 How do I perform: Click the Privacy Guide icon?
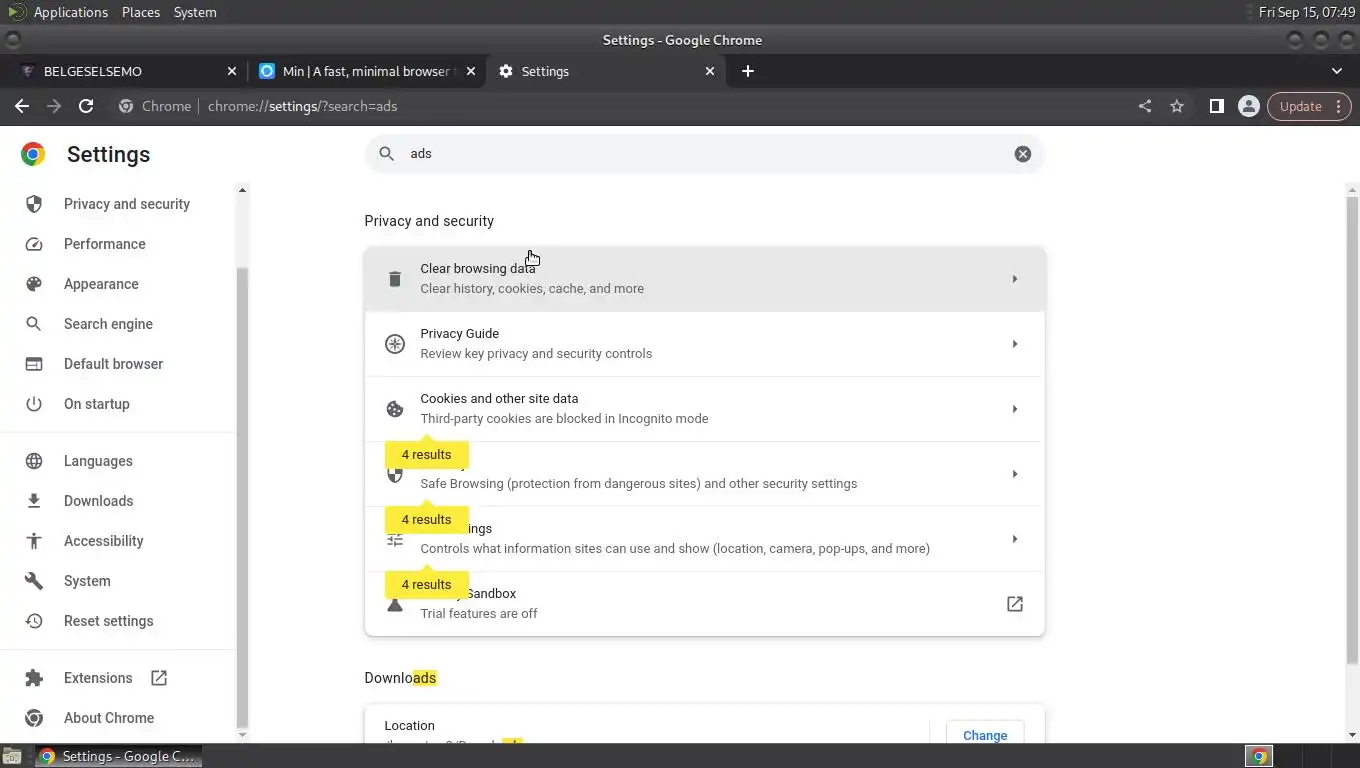click(395, 344)
